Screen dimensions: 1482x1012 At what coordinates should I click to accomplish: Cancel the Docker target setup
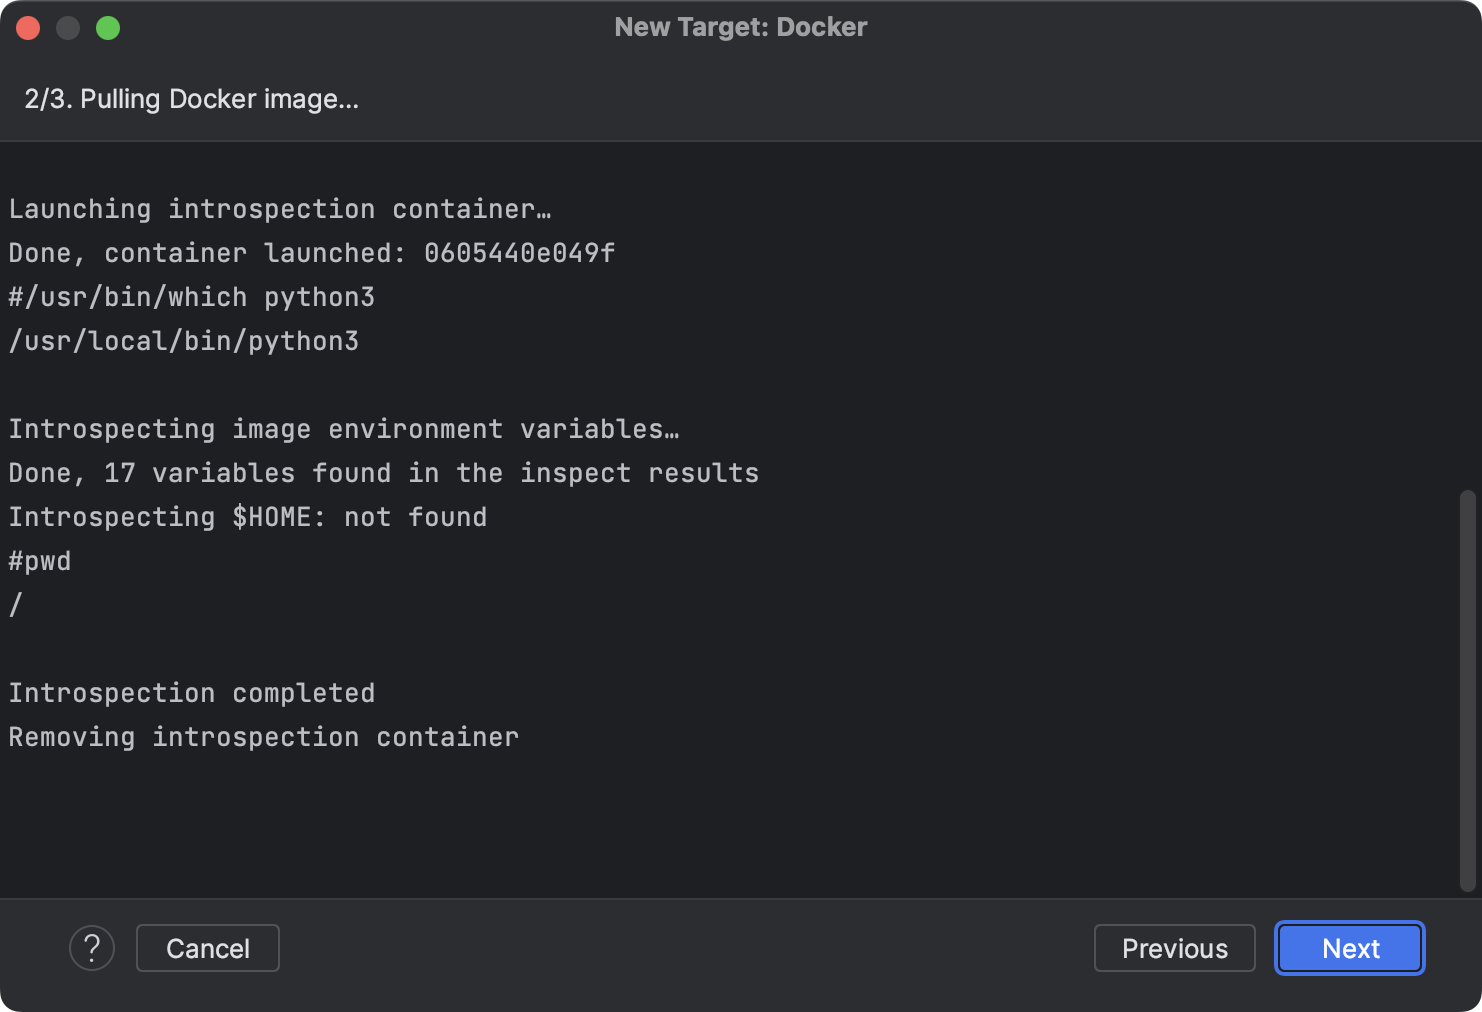tap(207, 947)
